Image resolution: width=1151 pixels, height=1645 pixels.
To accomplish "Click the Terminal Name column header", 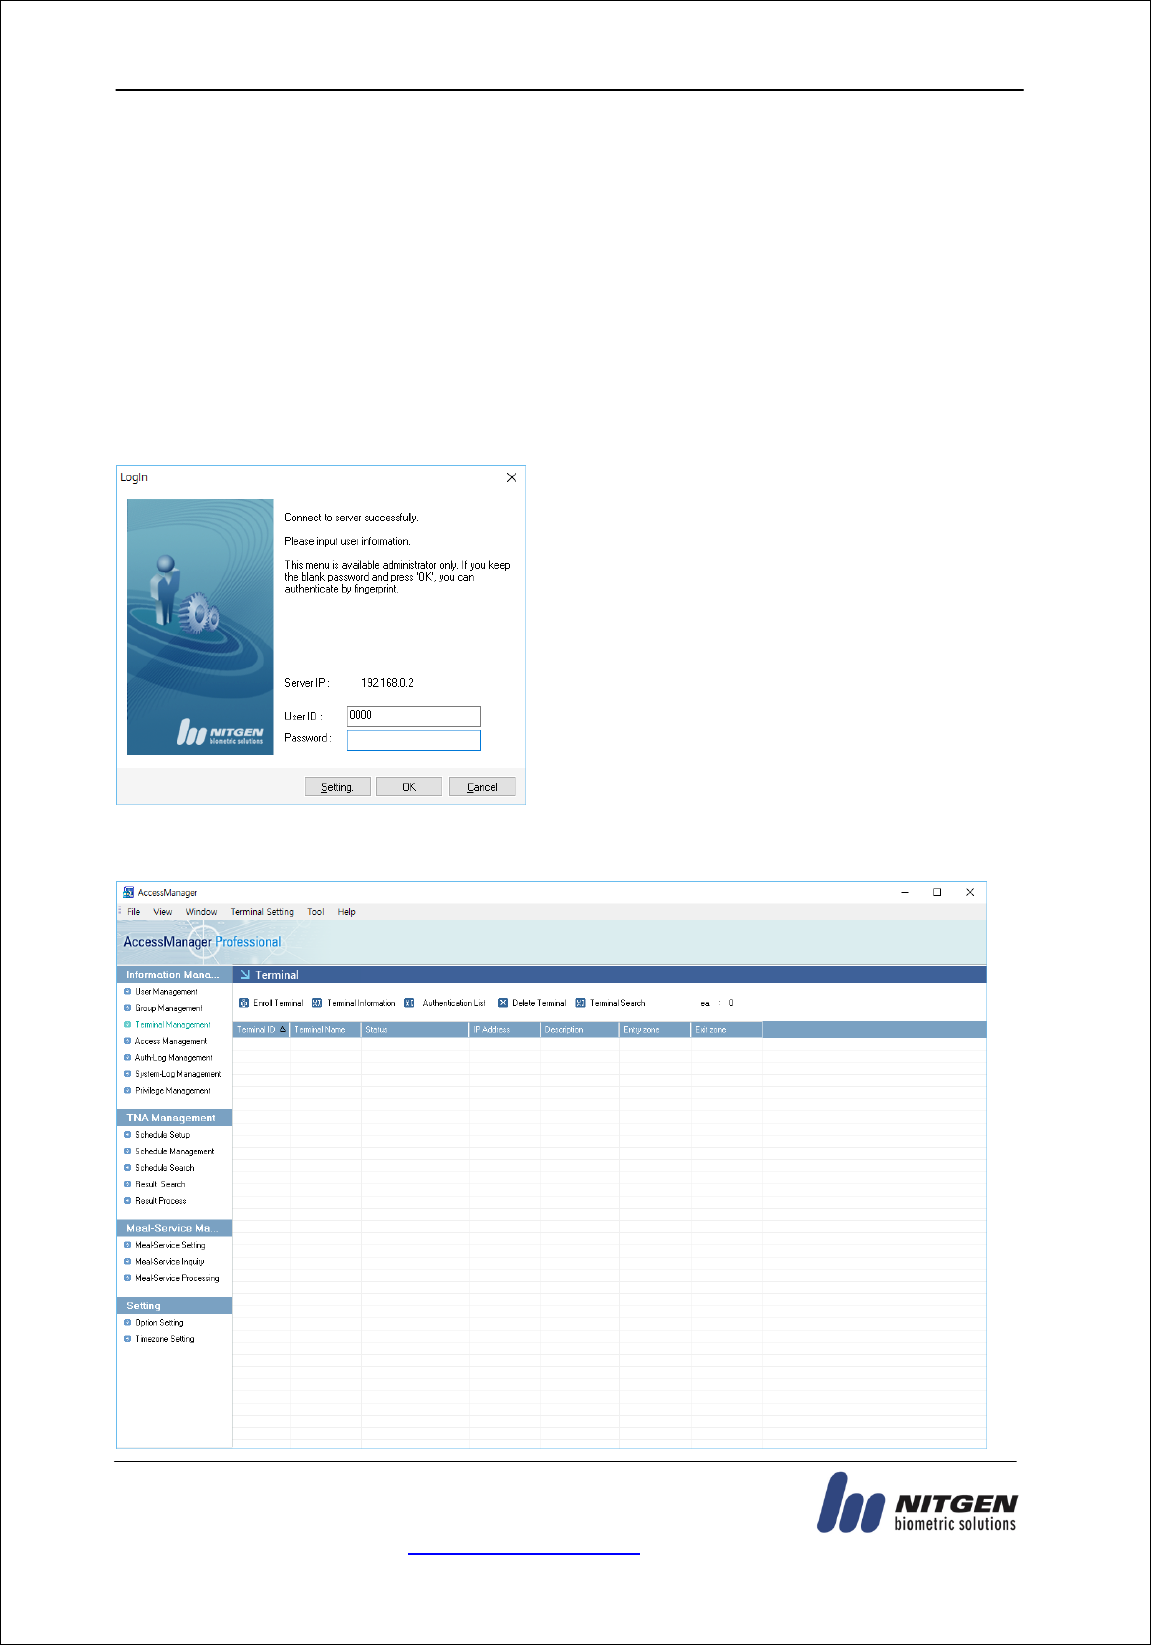I will [x=325, y=1030].
